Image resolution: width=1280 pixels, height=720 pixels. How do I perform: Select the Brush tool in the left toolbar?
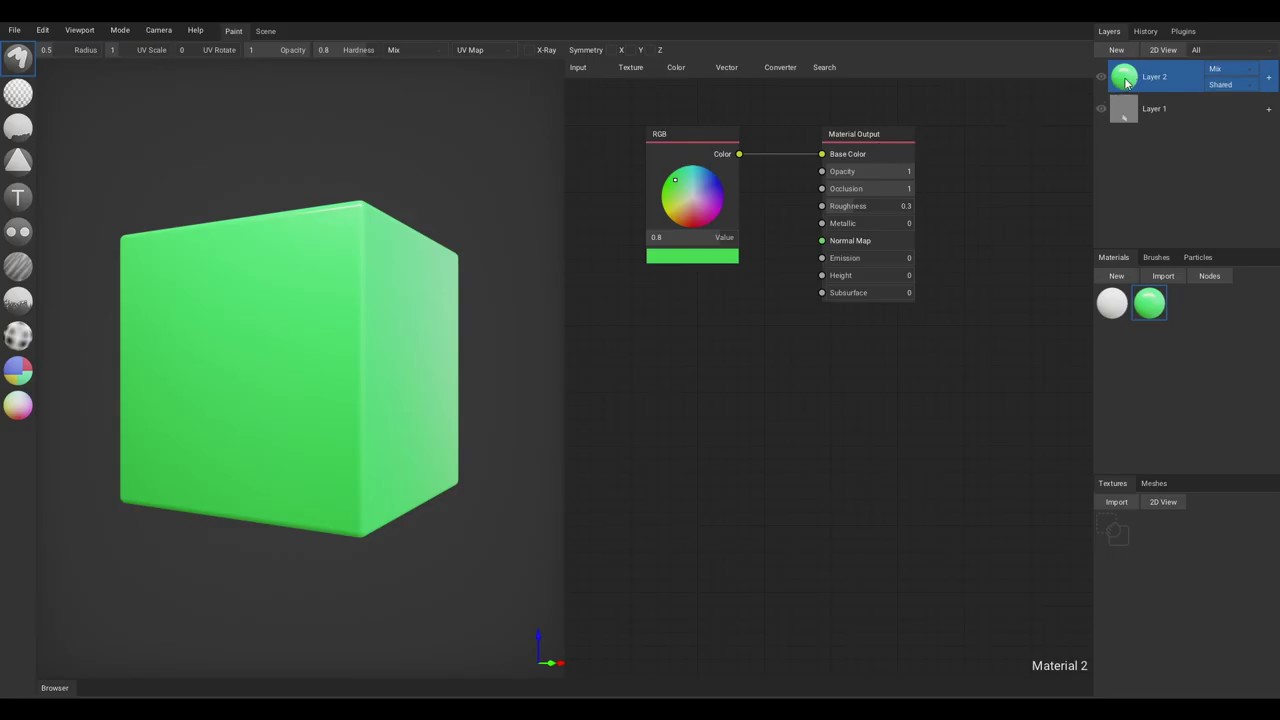click(x=18, y=58)
